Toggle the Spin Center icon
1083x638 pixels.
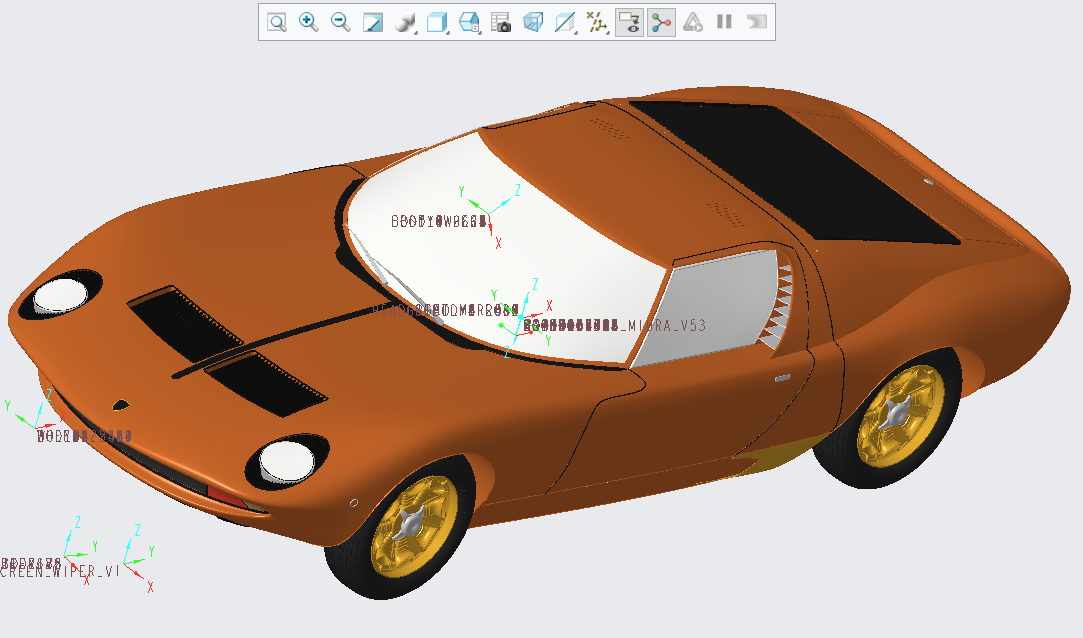[661, 22]
